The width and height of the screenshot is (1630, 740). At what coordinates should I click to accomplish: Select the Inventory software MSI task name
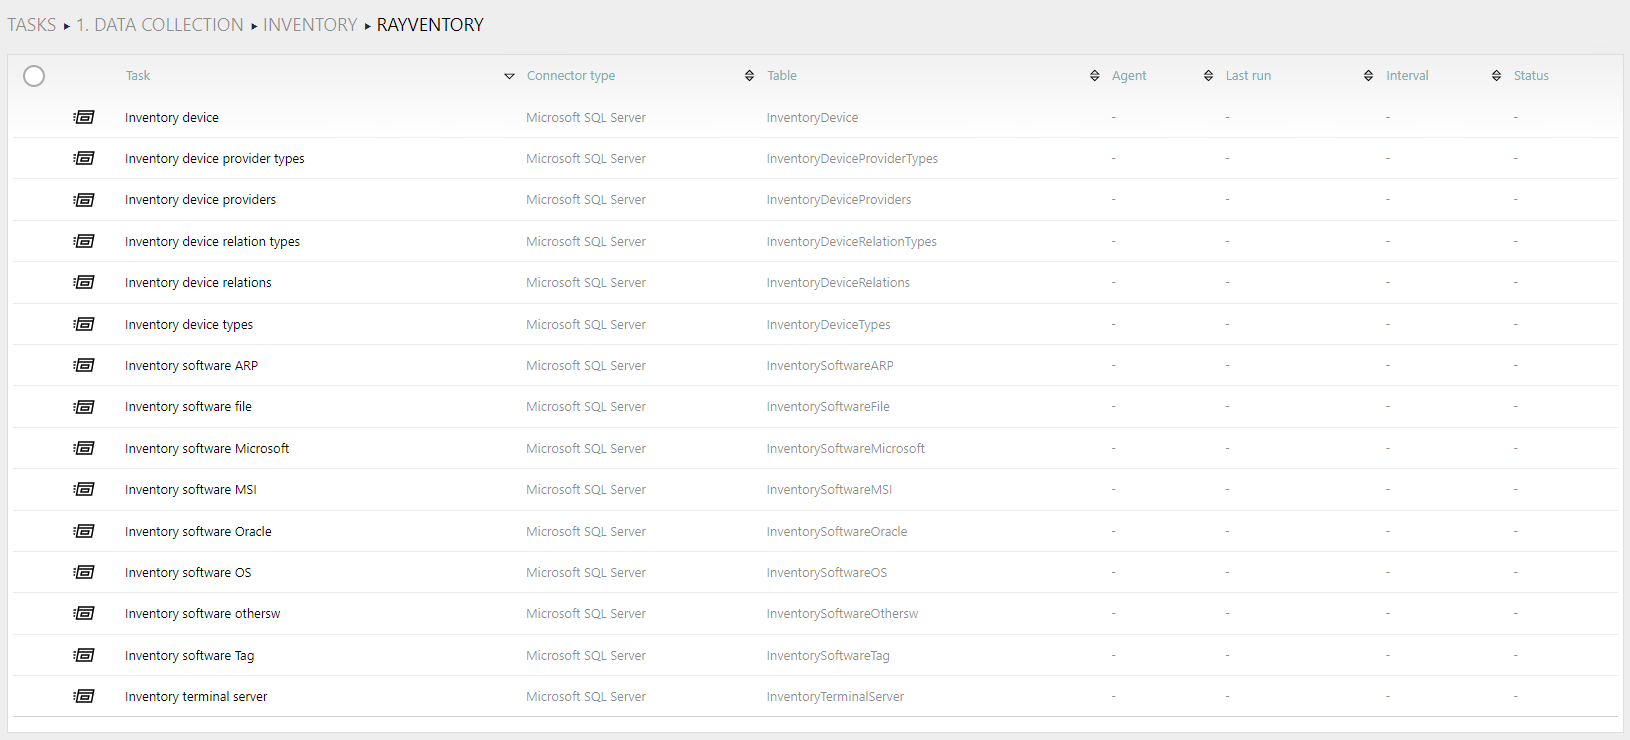click(191, 489)
